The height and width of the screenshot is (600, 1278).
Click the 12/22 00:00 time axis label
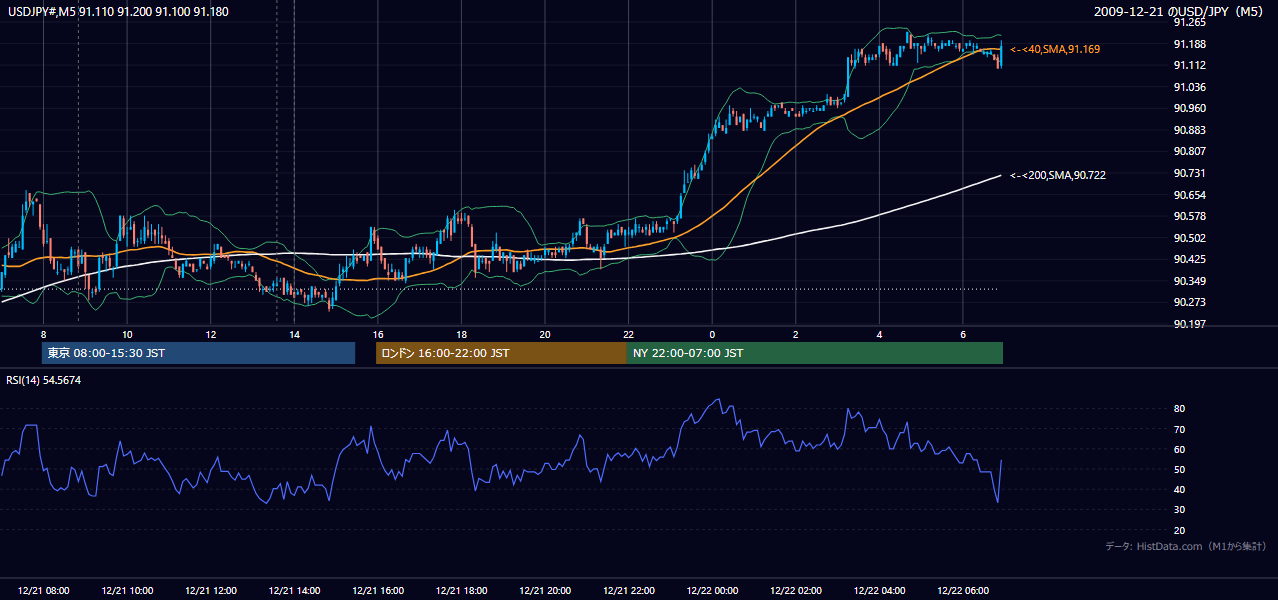tap(712, 591)
